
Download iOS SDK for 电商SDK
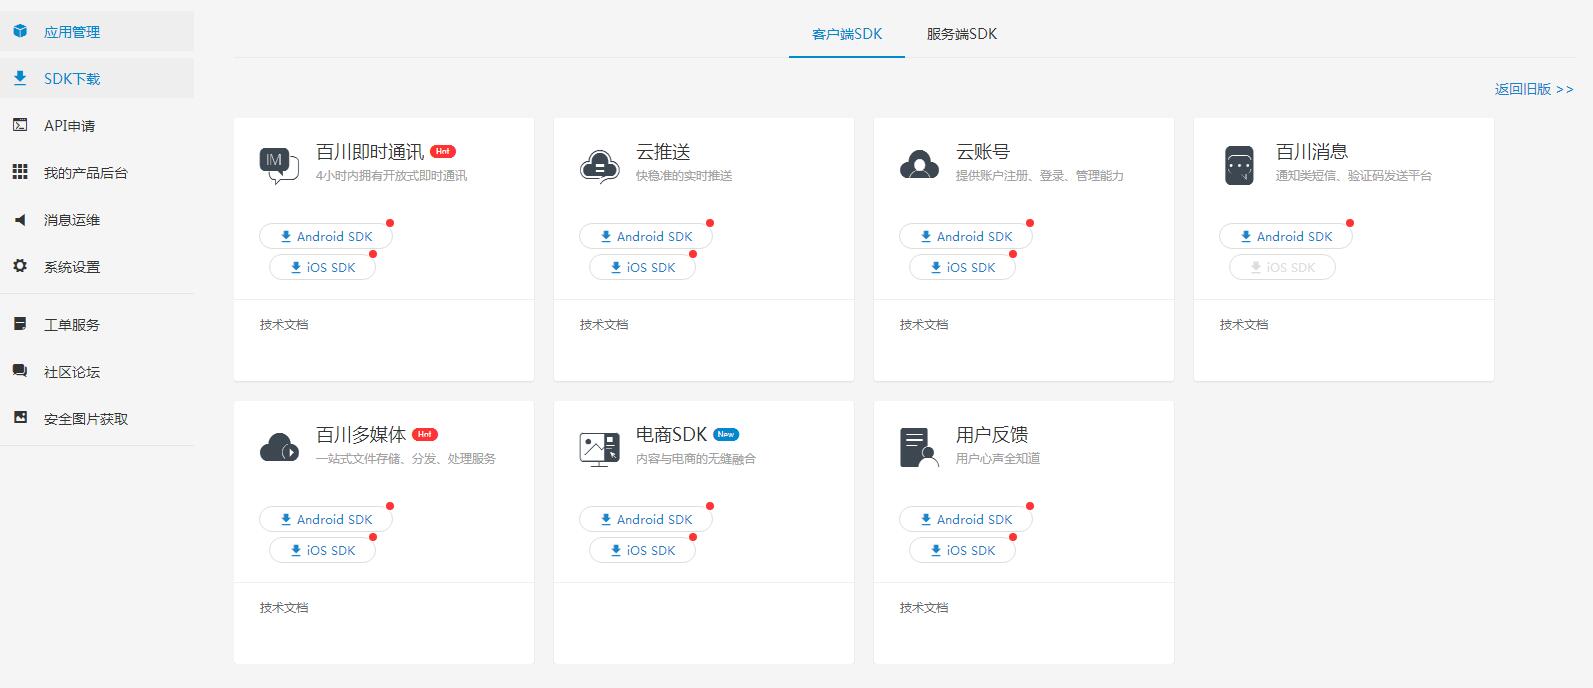pos(642,550)
